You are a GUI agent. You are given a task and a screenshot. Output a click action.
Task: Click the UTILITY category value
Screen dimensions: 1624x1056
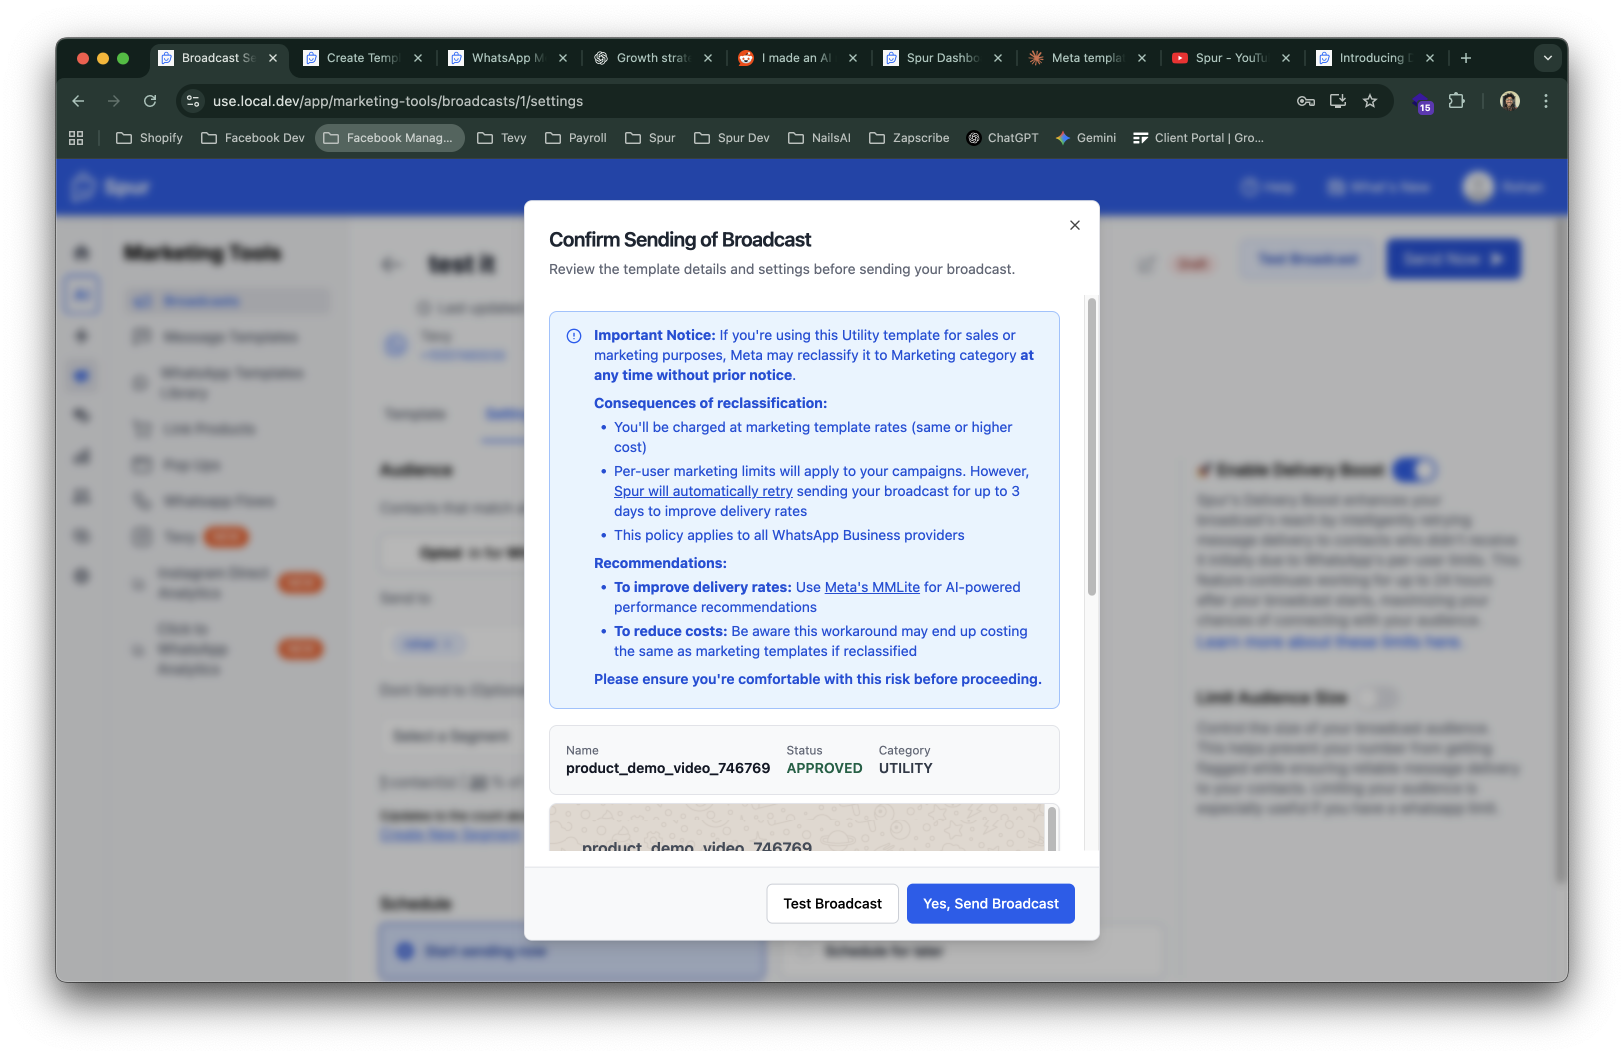point(906,768)
